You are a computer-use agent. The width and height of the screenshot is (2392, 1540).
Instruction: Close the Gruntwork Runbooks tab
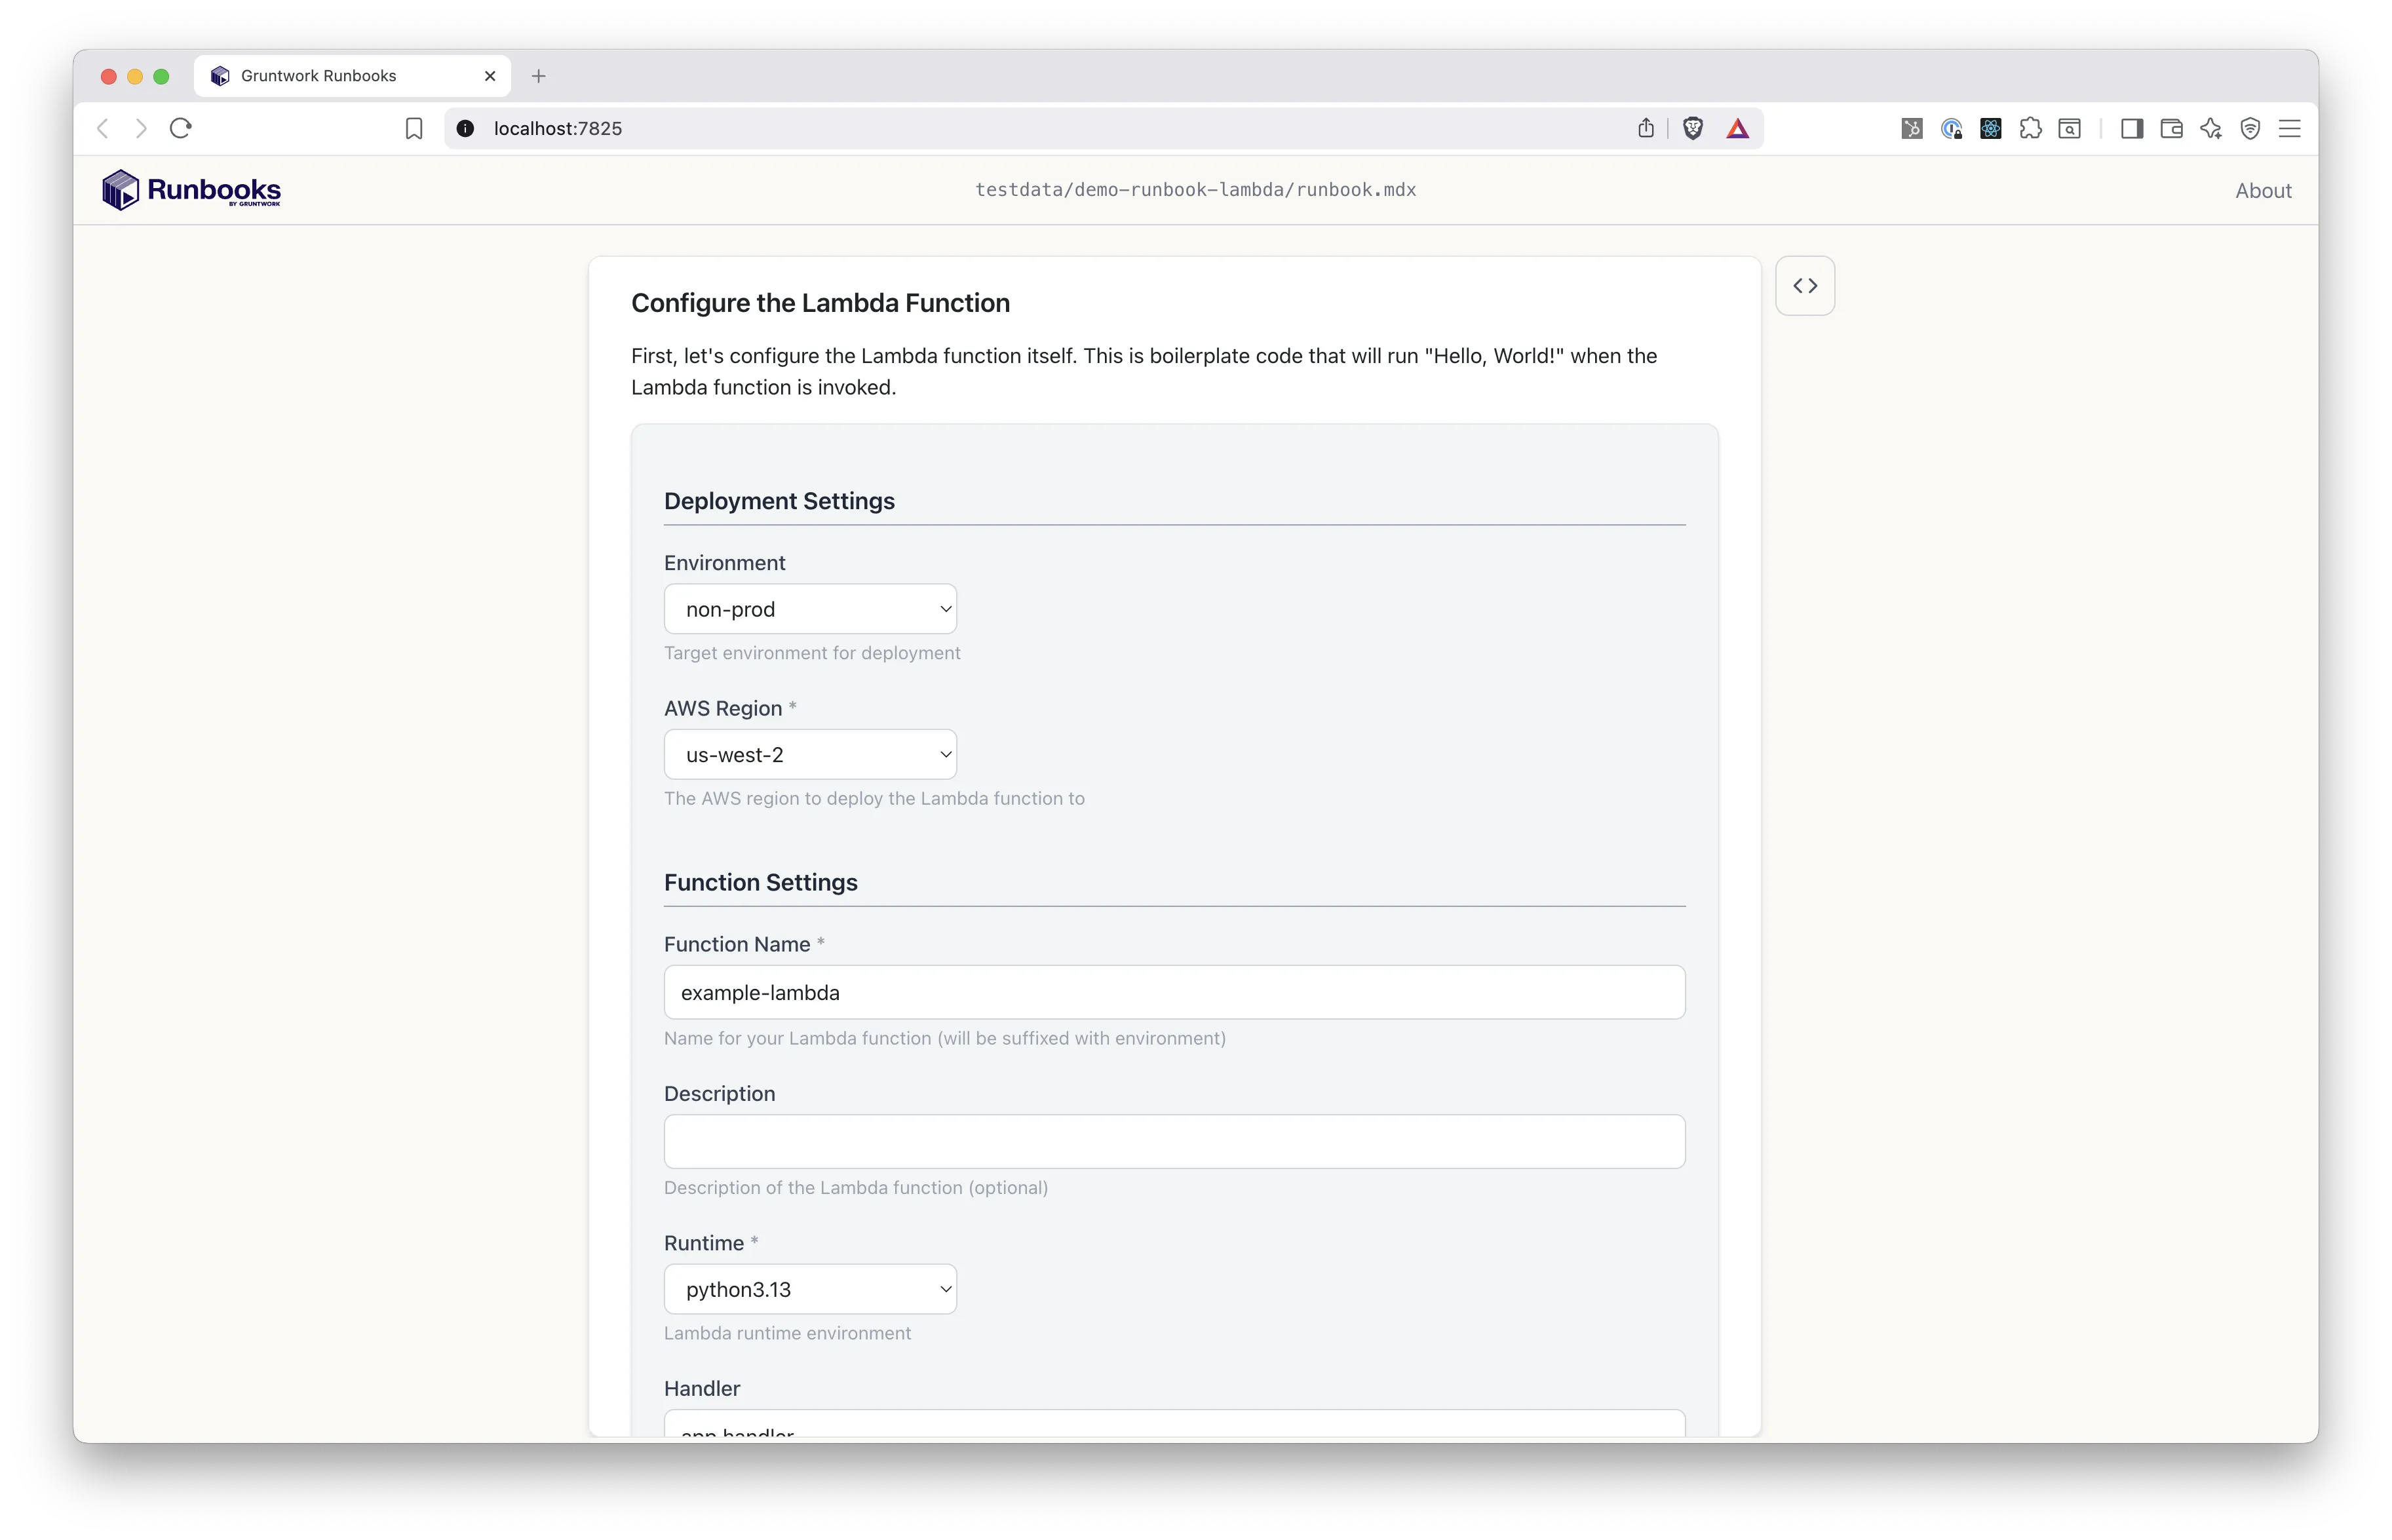tap(490, 76)
